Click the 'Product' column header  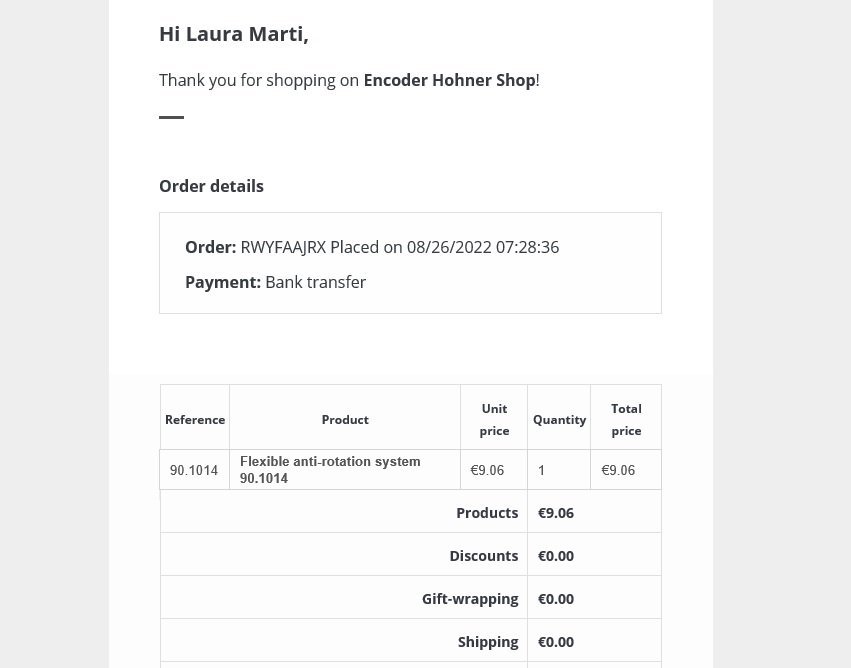click(x=345, y=420)
